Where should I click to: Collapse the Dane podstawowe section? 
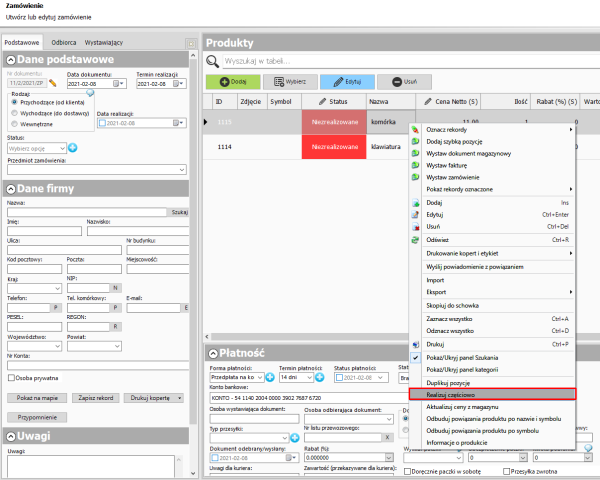pos(11,60)
